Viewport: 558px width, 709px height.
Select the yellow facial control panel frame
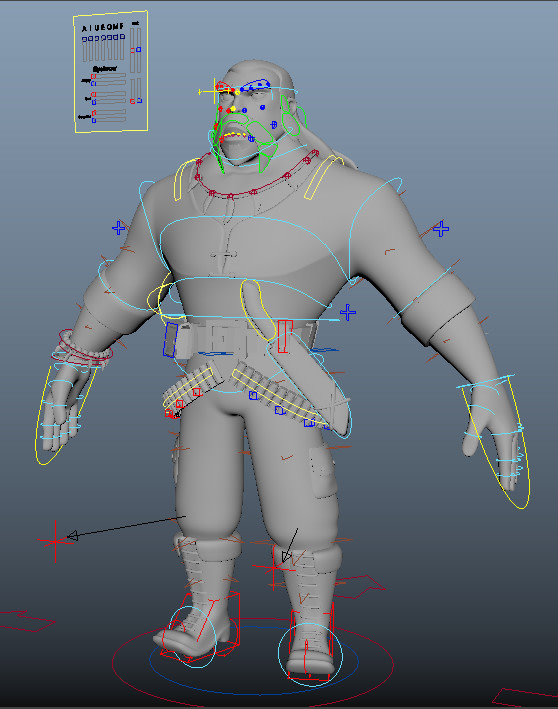point(110,71)
